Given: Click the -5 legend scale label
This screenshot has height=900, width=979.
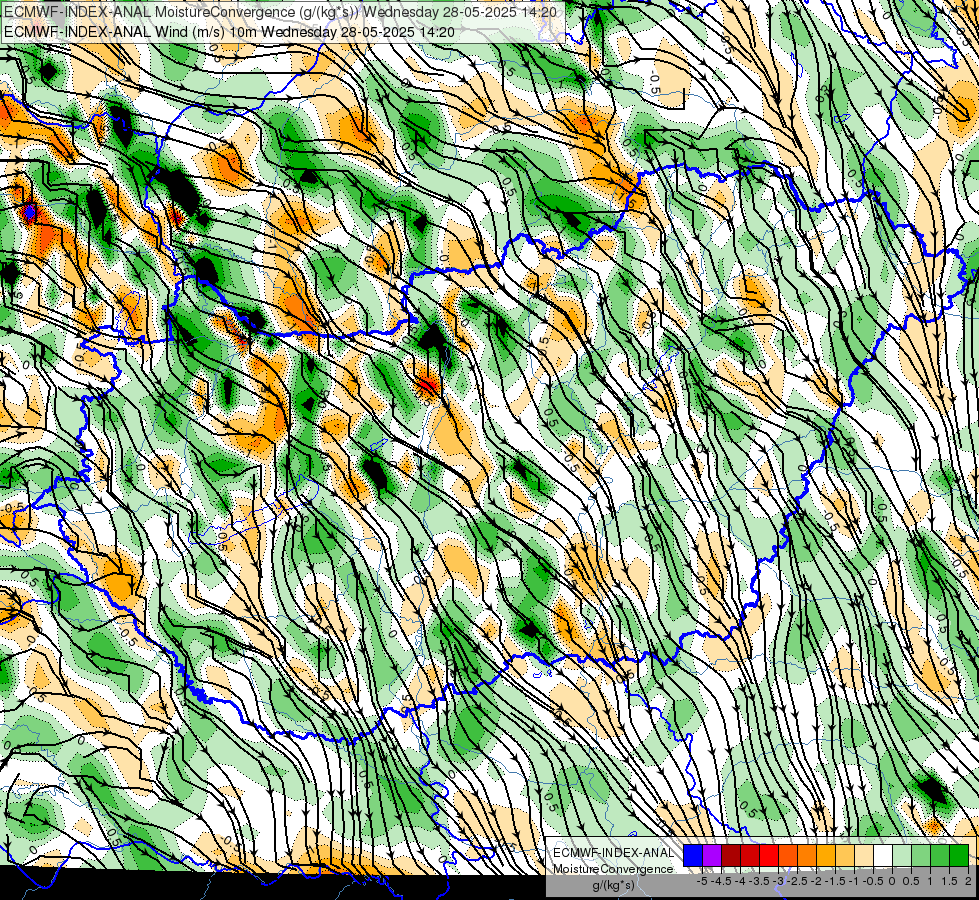Looking at the screenshot, I should pos(702,881).
